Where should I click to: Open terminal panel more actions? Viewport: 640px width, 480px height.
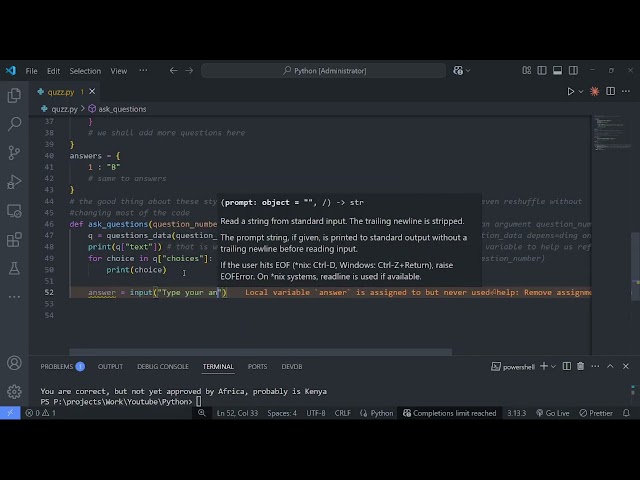(596, 366)
